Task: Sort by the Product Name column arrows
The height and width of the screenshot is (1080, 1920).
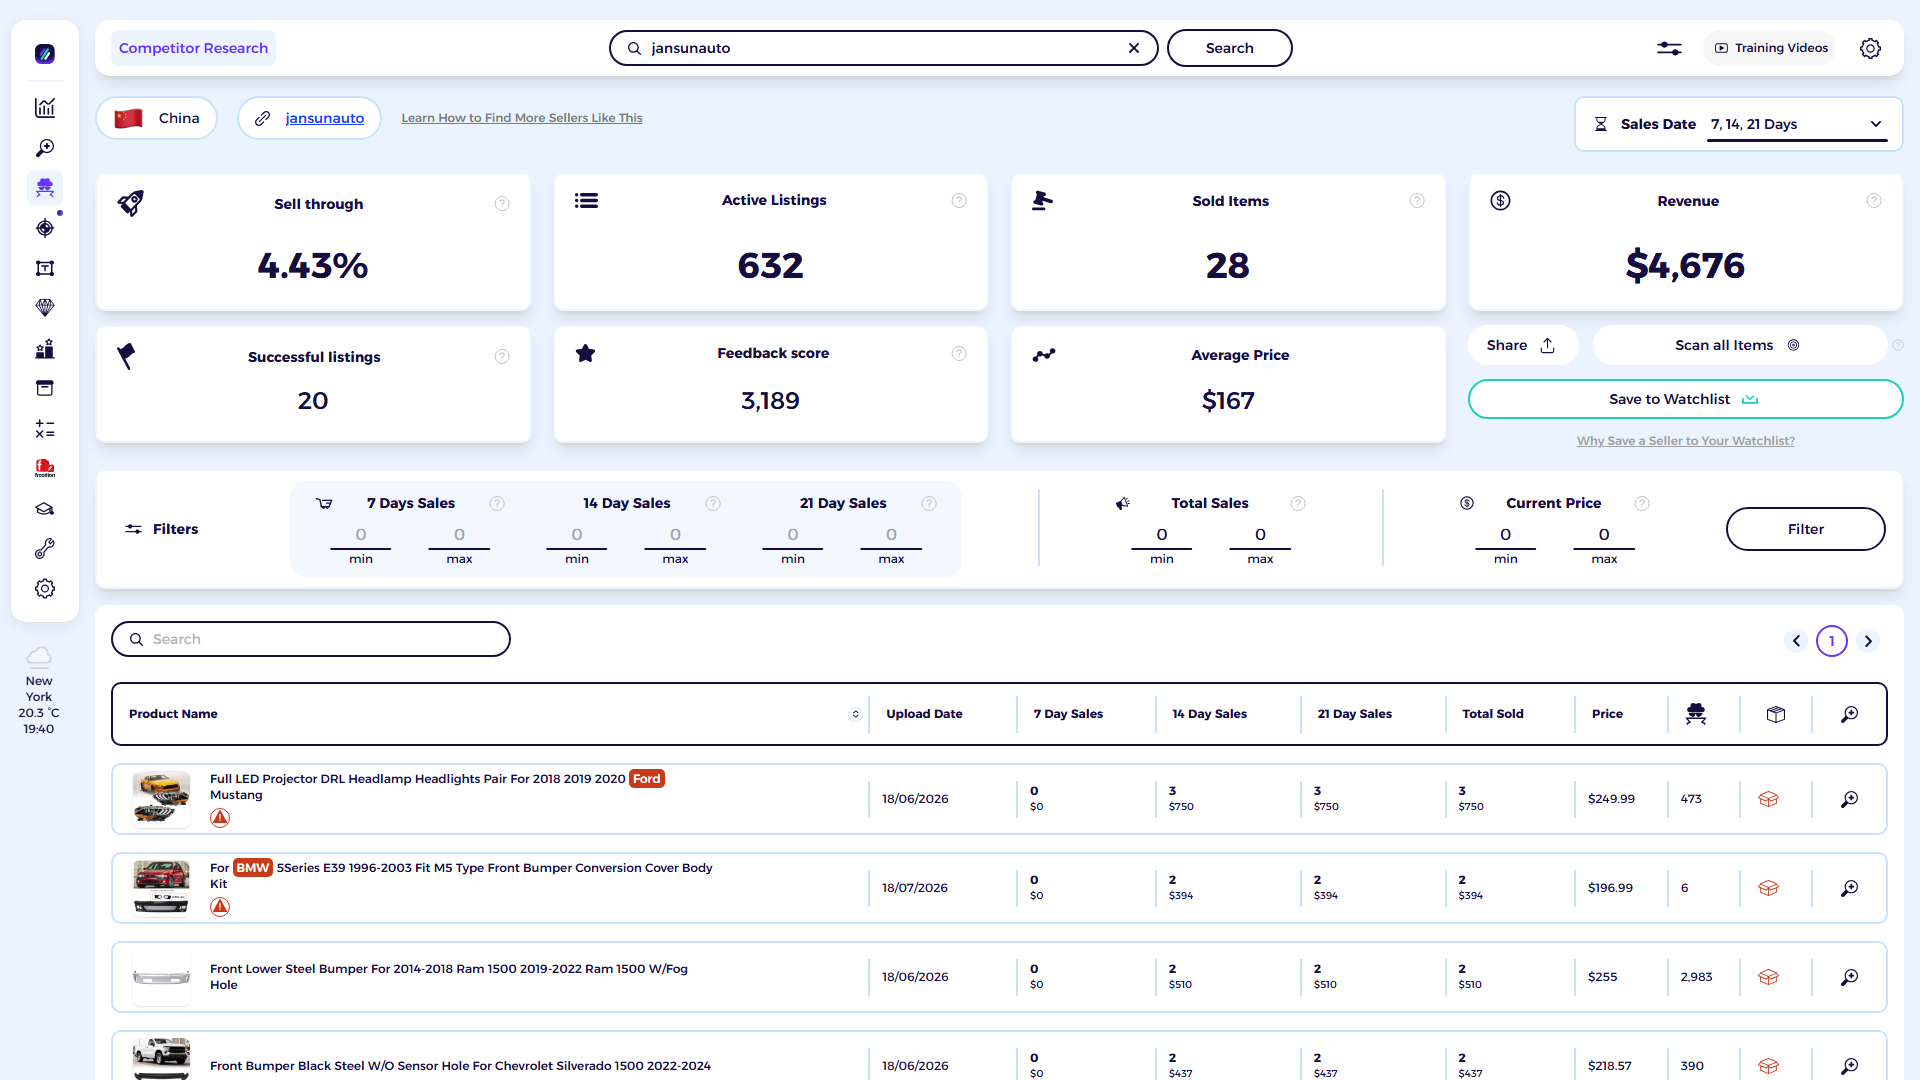Action: pos(855,714)
